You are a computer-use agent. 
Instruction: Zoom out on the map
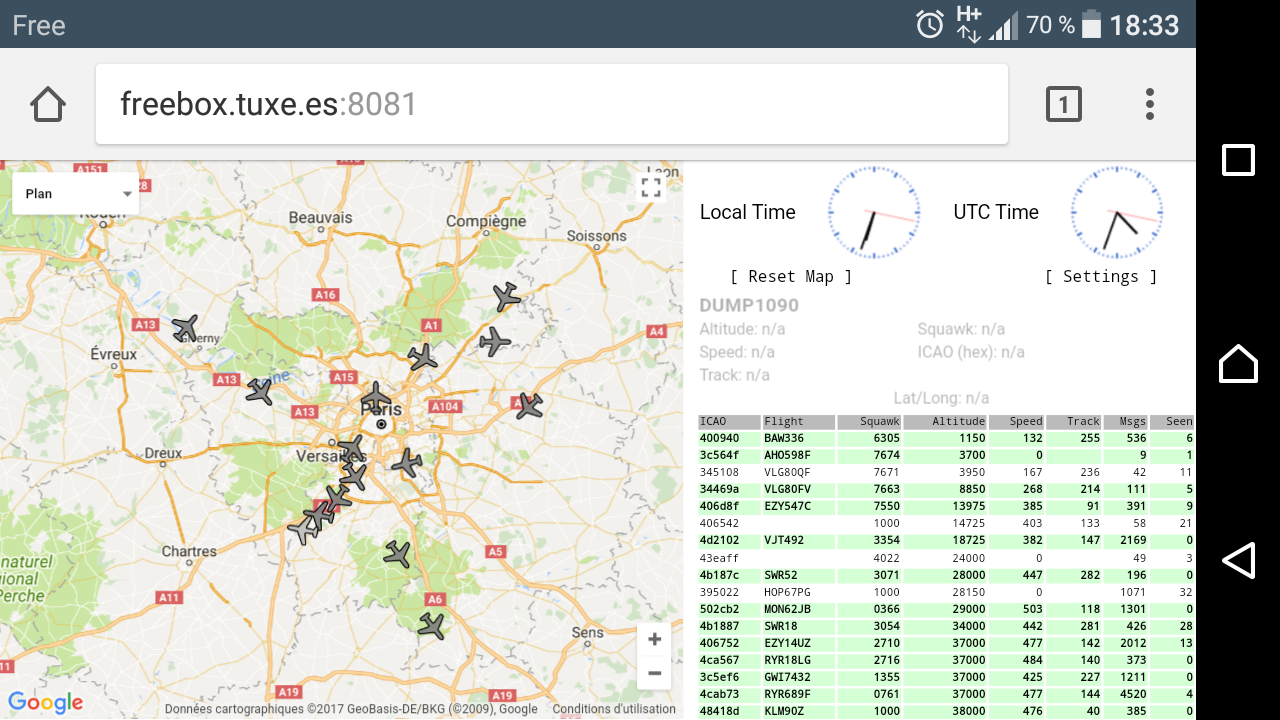coord(654,673)
